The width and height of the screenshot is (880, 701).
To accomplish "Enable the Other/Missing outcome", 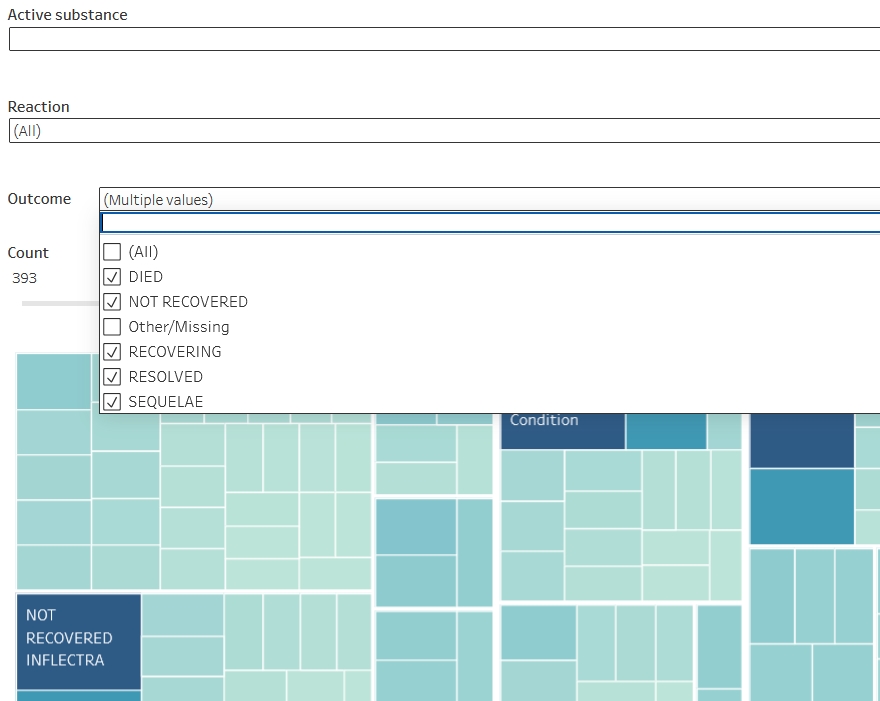I will point(112,327).
